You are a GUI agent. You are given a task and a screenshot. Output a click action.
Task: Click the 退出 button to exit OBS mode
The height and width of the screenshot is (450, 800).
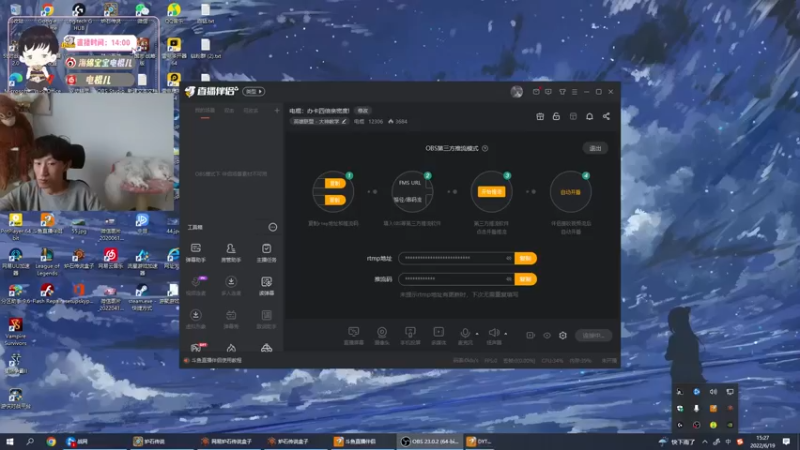[x=595, y=148]
